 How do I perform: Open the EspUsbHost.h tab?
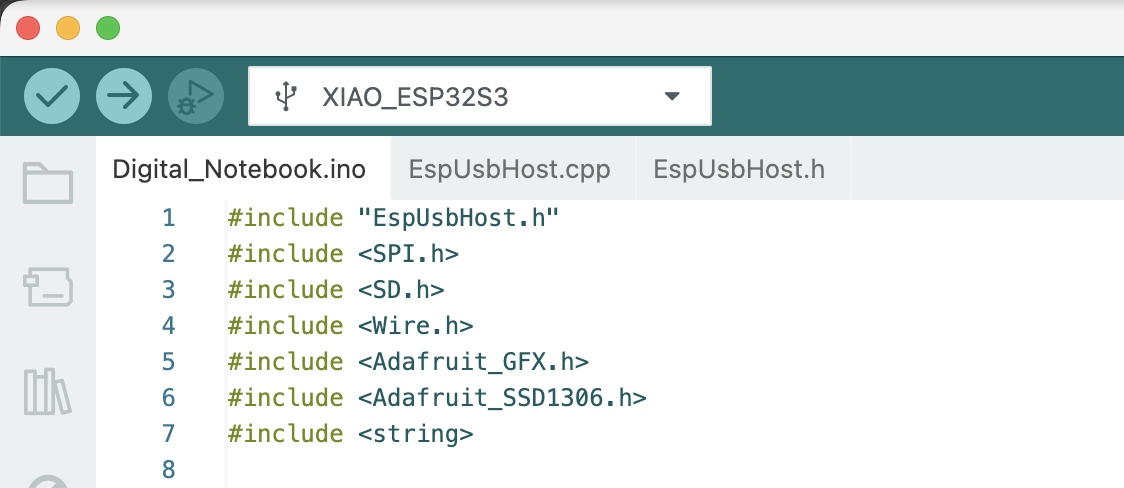pyautogui.click(x=739, y=169)
